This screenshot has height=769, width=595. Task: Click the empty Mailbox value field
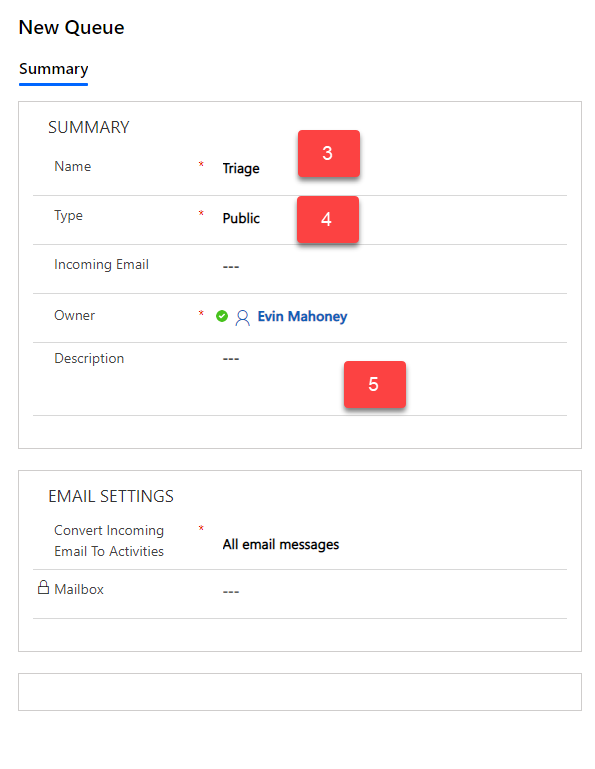pos(394,591)
